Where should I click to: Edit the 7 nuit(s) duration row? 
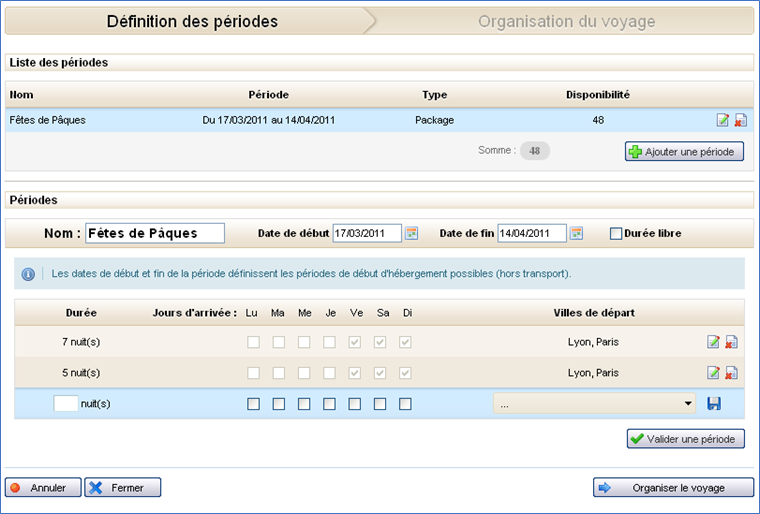coord(713,342)
